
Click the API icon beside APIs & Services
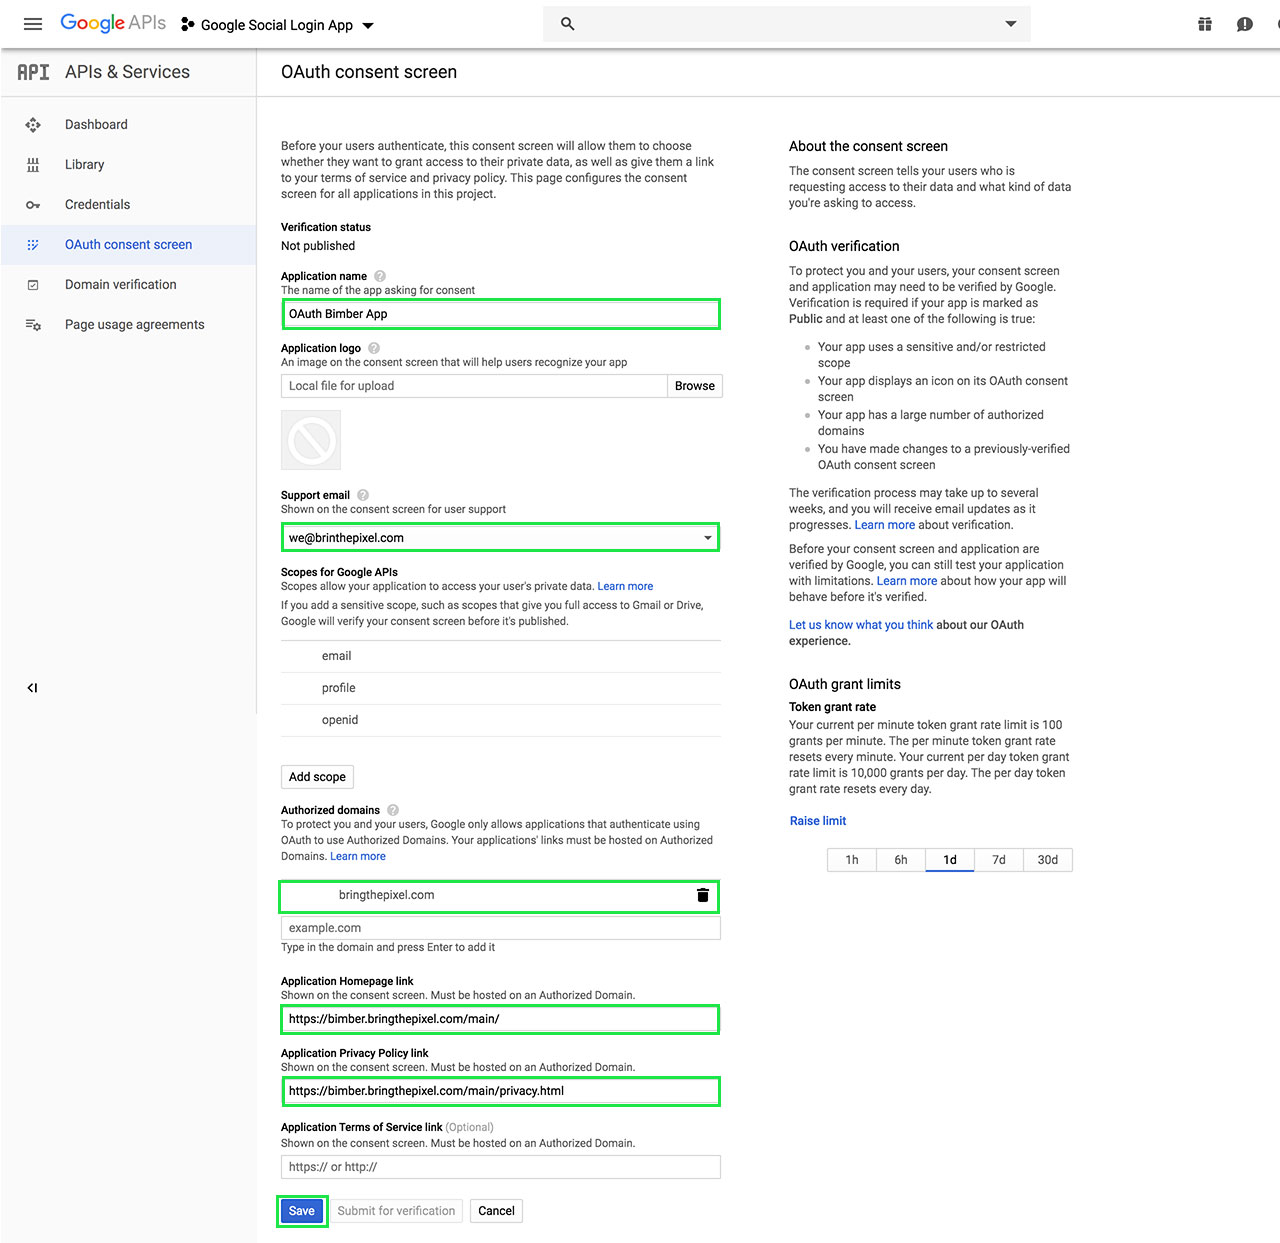tap(33, 72)
